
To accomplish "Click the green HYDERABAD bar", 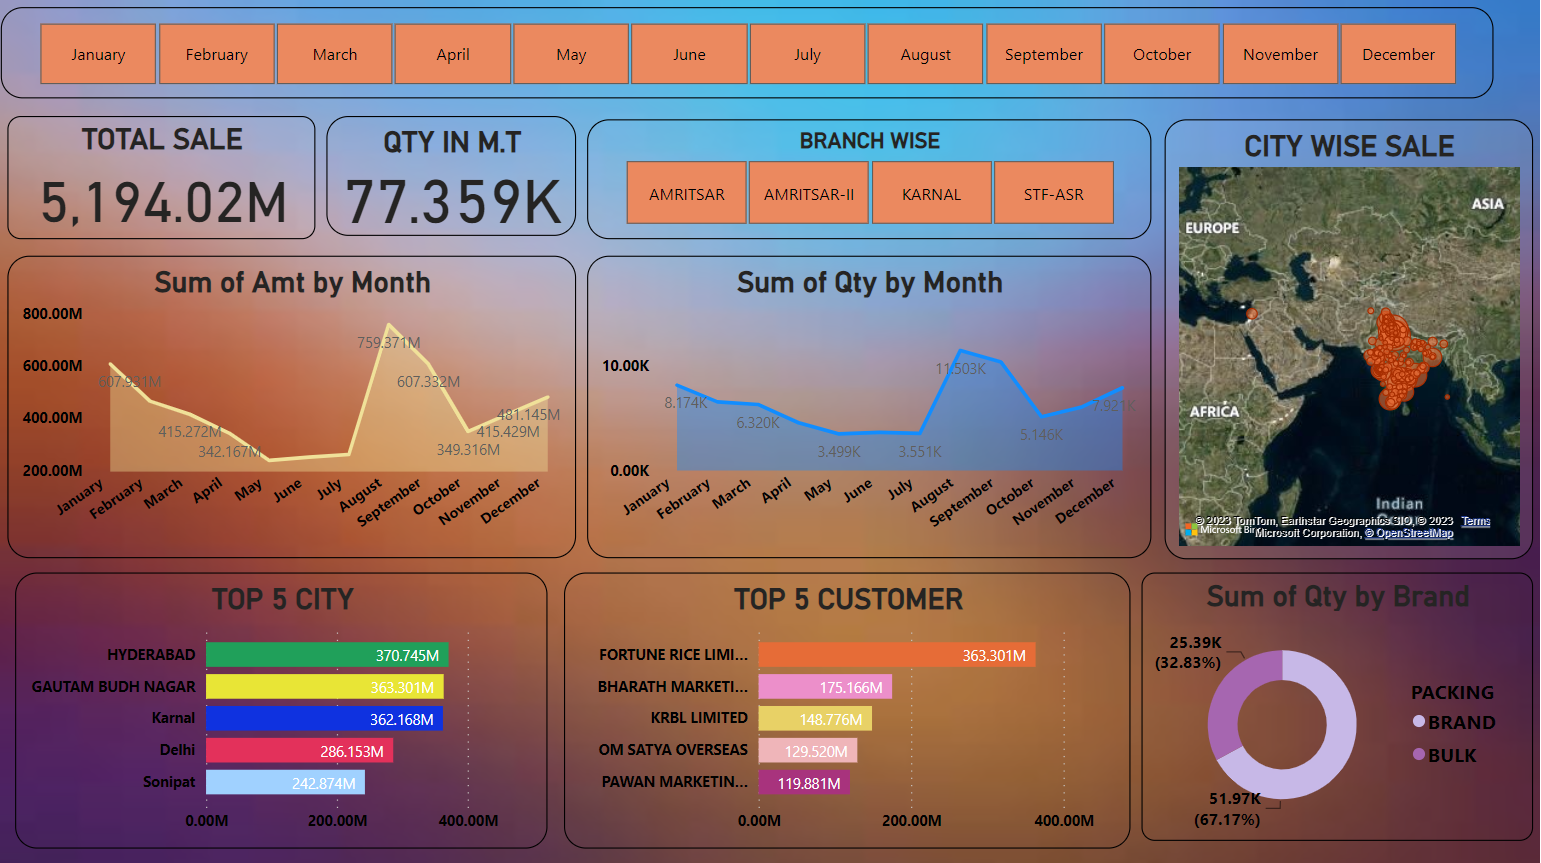I will pyautogui.click(x=326, y=655).
